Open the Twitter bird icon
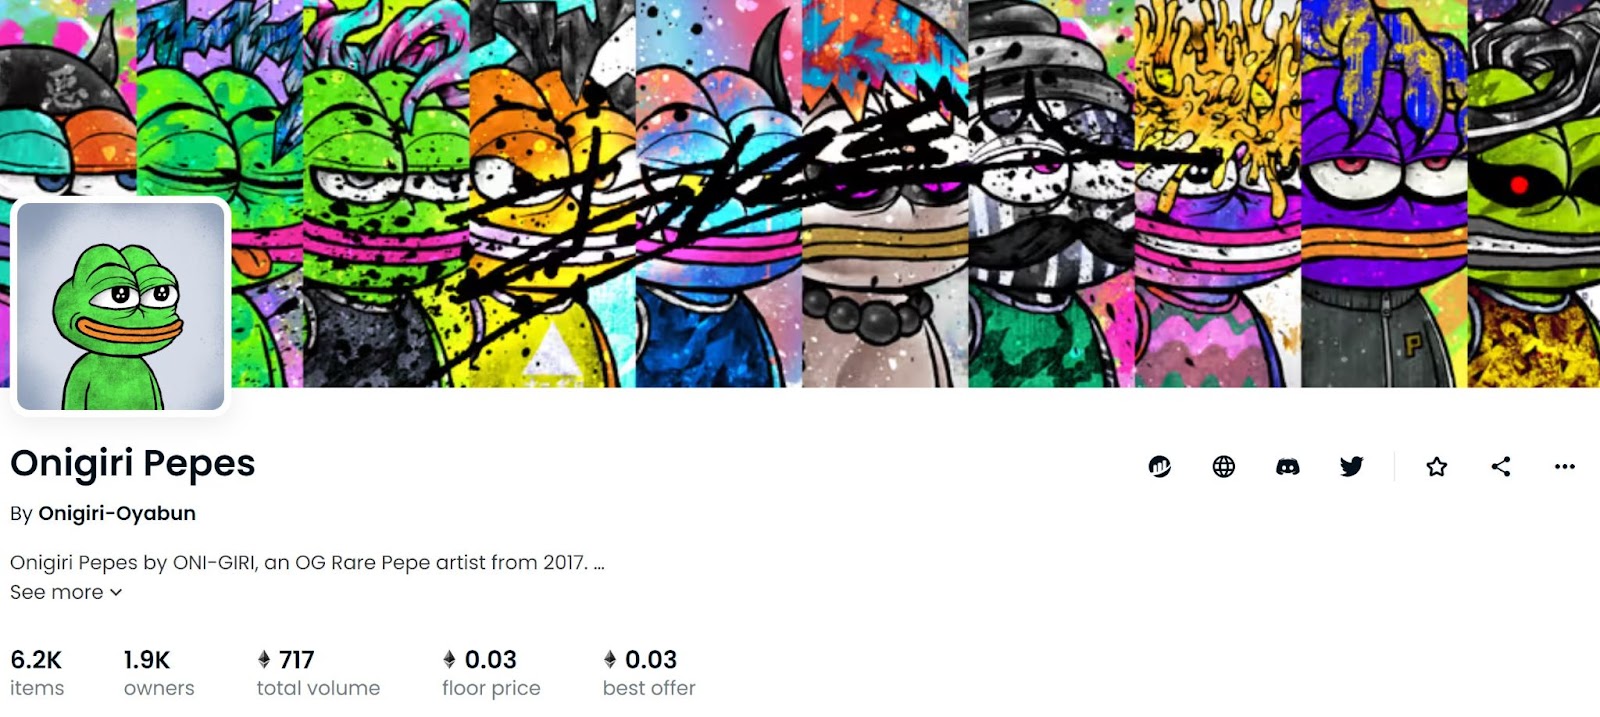Viewport: 1600px width, 717px height. [1352, 466]
